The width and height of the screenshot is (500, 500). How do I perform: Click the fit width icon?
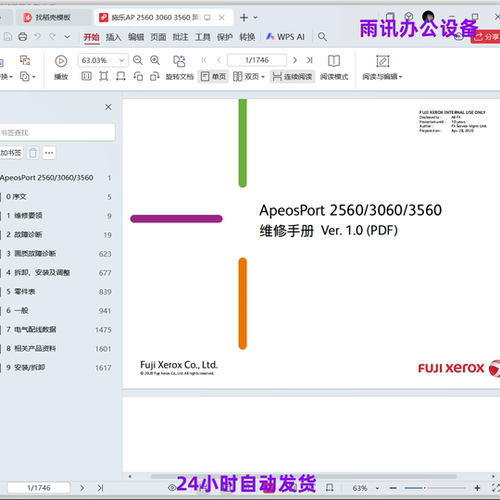pyautogui.click(x=121, y=77)
